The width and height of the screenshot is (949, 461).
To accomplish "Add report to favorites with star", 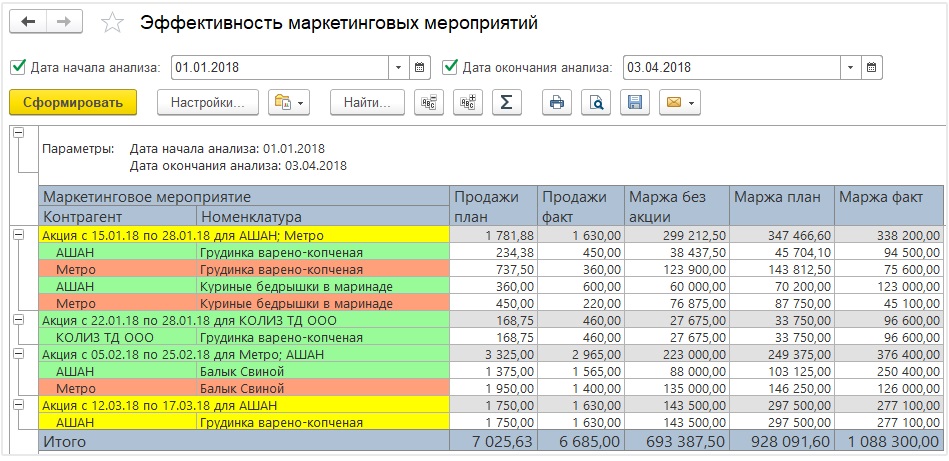I will (114, 23).
